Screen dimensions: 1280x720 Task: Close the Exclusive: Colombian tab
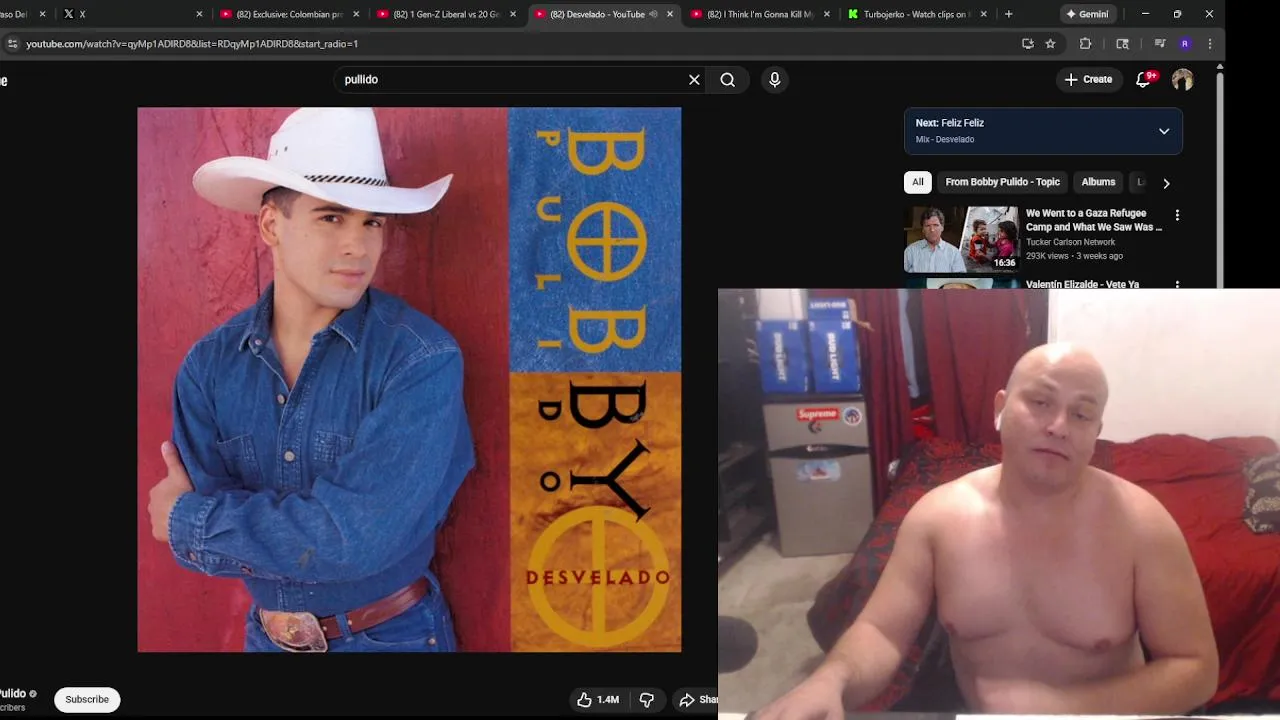coord(356,14)
